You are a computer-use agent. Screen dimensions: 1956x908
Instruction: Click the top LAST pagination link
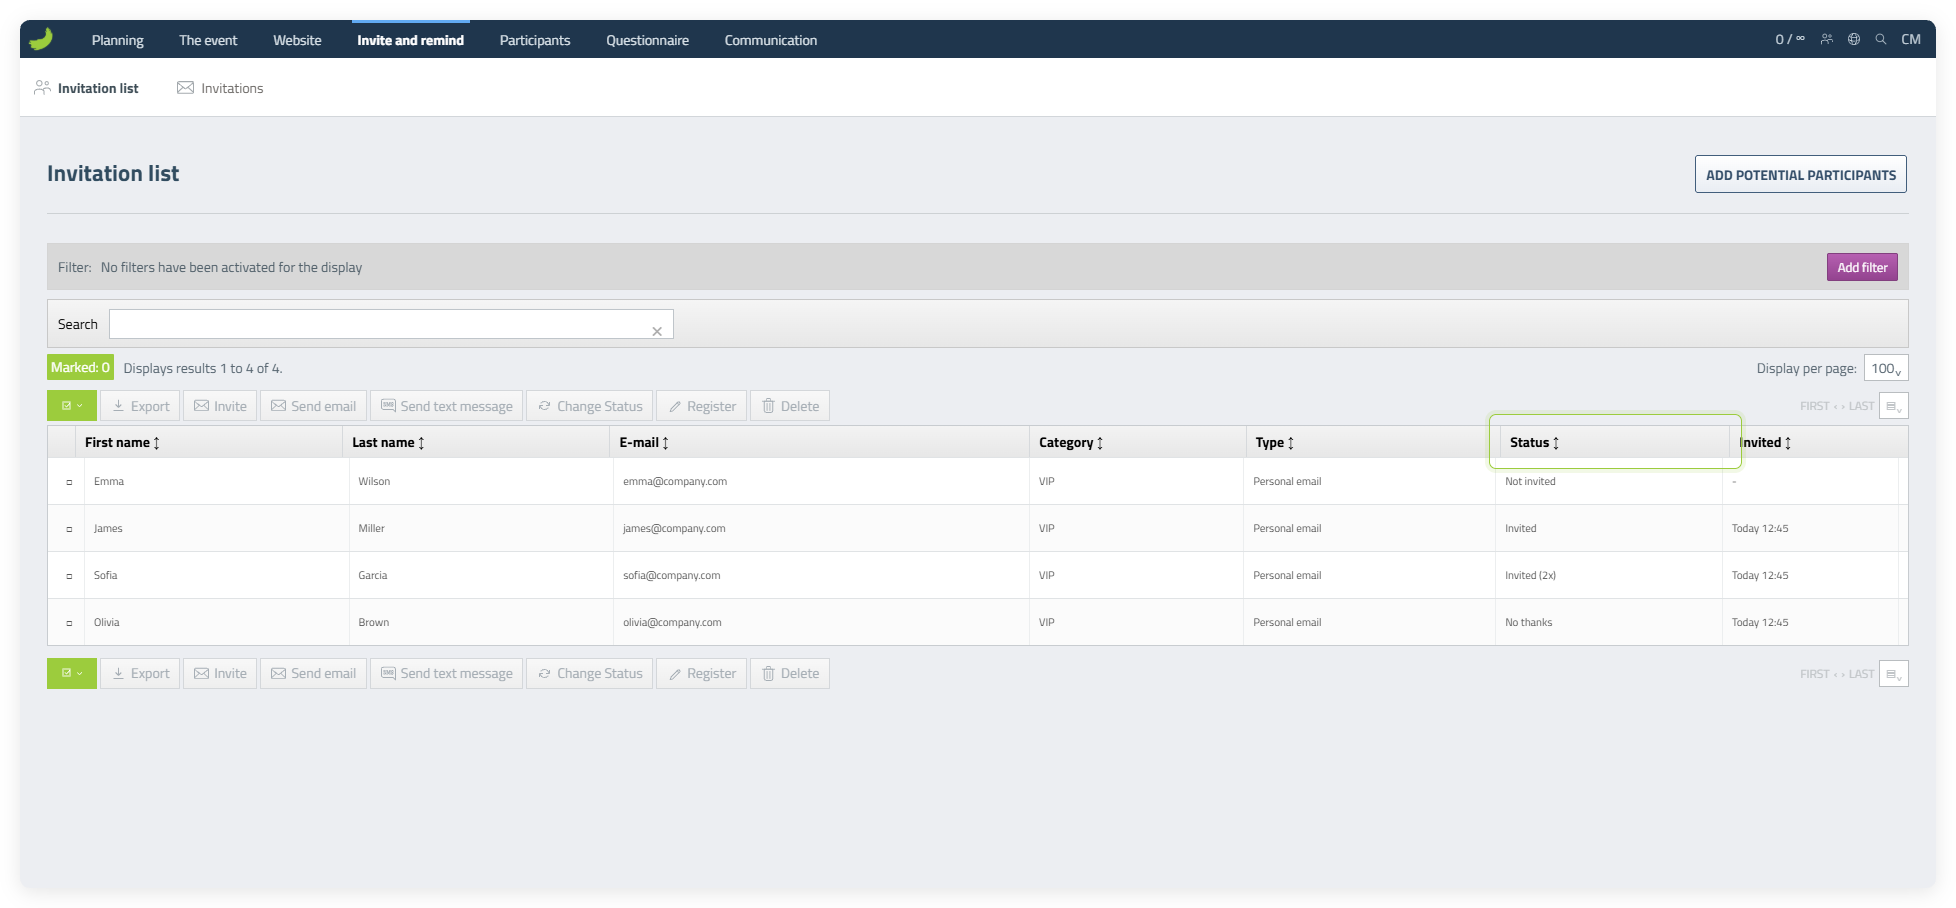(1861, 406)
